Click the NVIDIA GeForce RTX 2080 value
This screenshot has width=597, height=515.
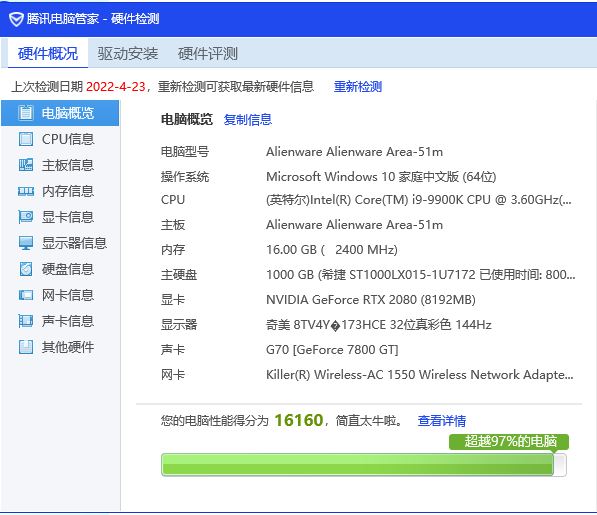[370, 300]
